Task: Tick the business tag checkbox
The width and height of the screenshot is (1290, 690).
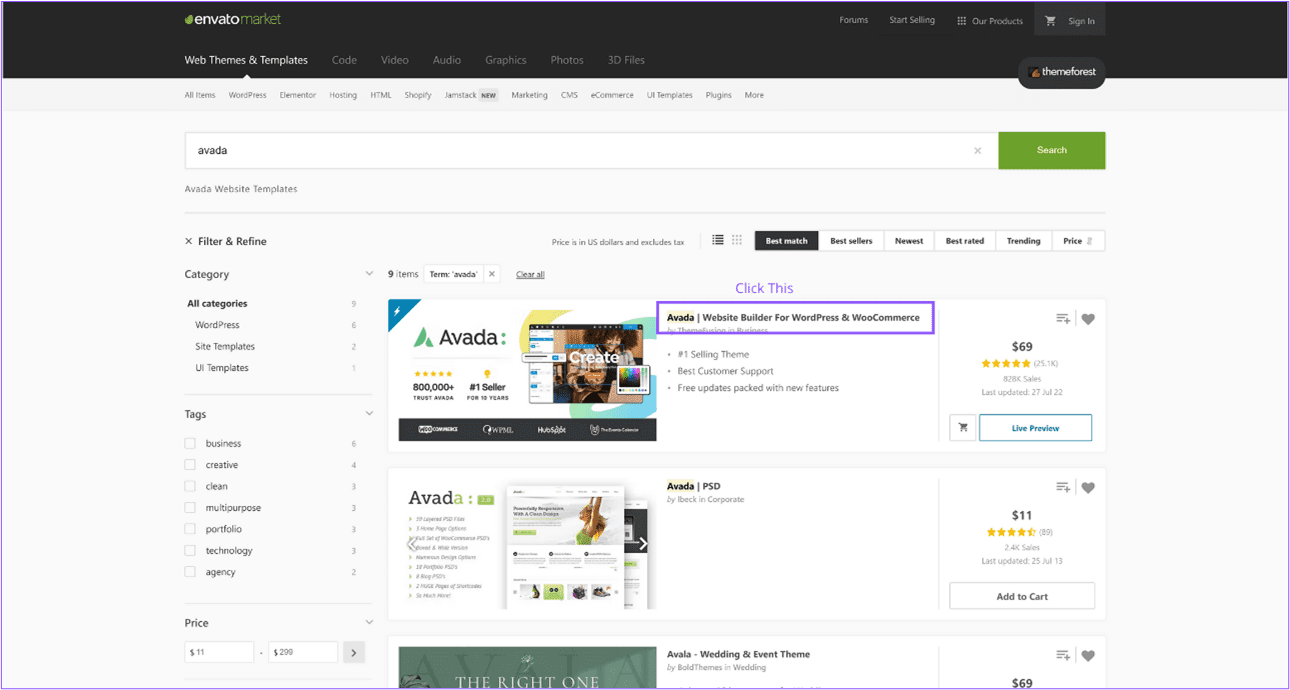Action: [190, 444]
